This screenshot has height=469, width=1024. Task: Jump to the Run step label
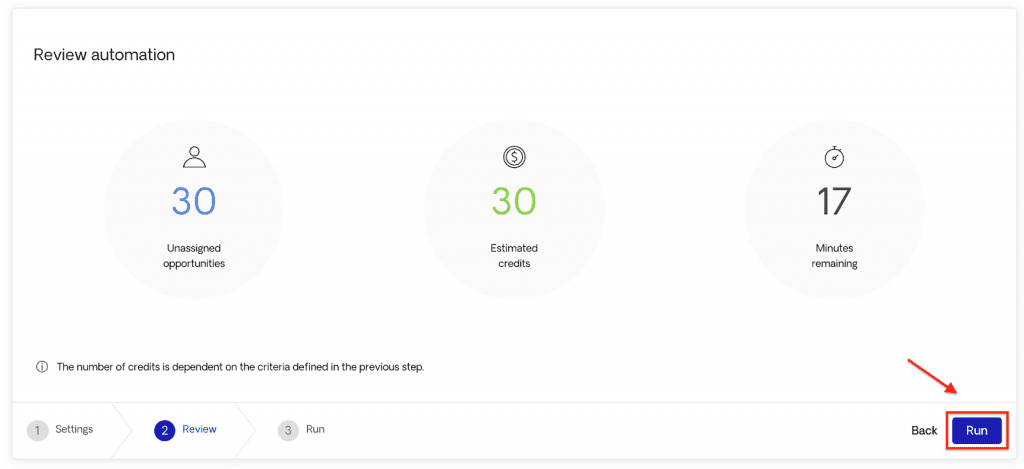tap(315, 429)
